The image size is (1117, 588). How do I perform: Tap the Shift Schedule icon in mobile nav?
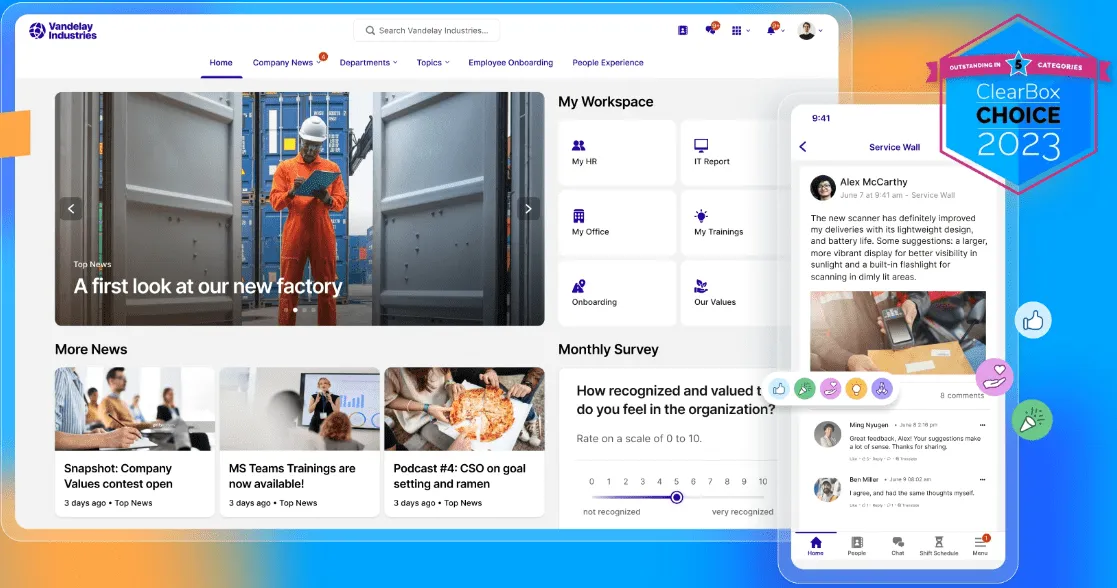tap(938, 545)
